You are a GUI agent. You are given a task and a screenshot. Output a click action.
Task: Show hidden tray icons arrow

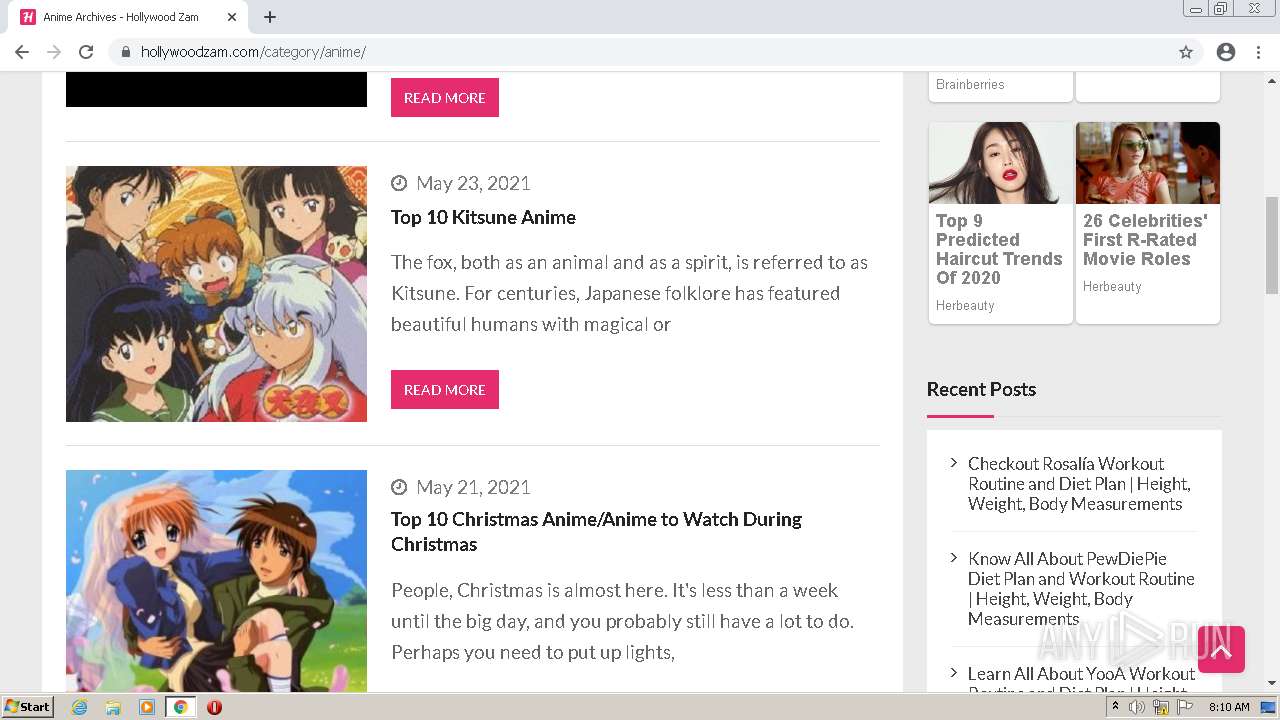tap(1115, 707)
